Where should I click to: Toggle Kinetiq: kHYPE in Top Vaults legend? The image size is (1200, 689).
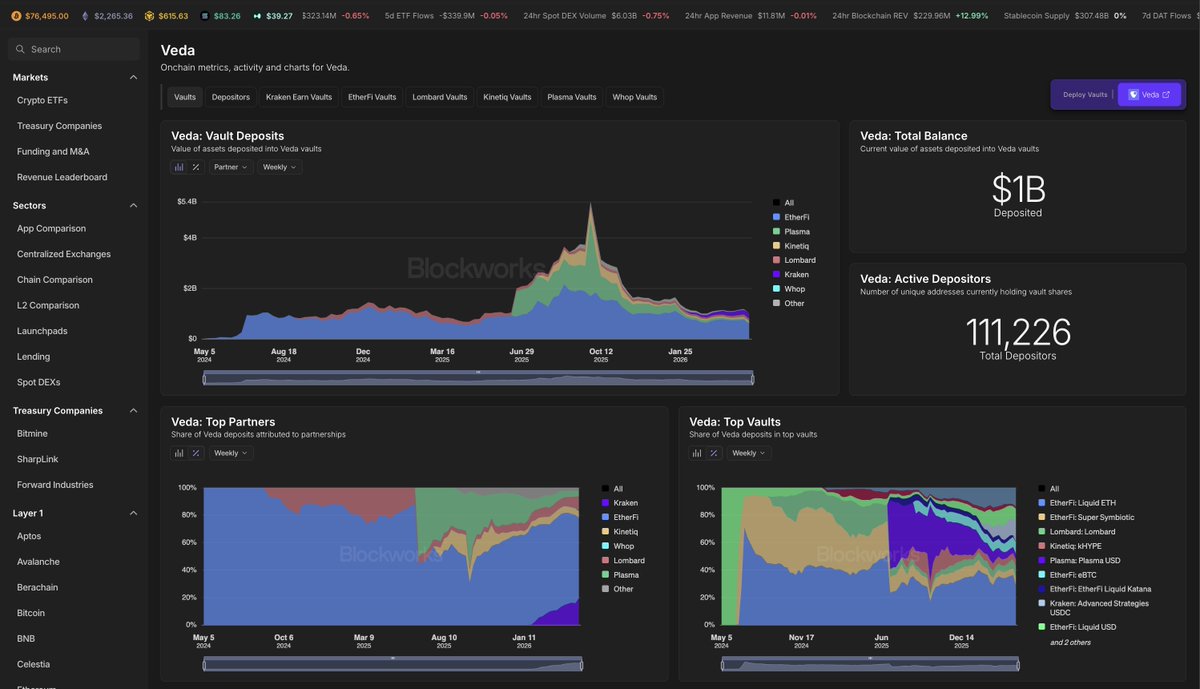coord(1071,546)
